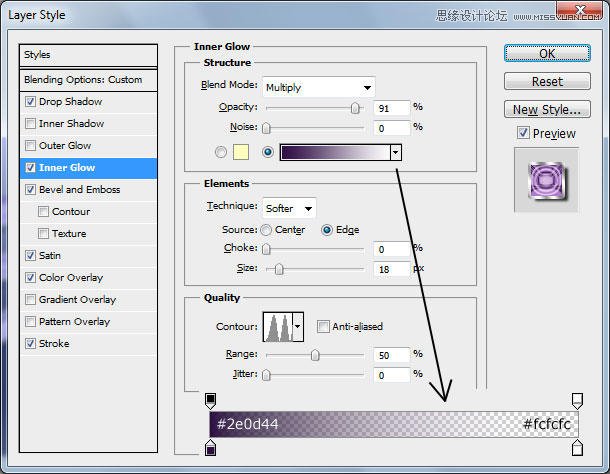Viewport: 610px width, 474px height.
Task: Select the right white color stop
Action: tap(577, 448)
